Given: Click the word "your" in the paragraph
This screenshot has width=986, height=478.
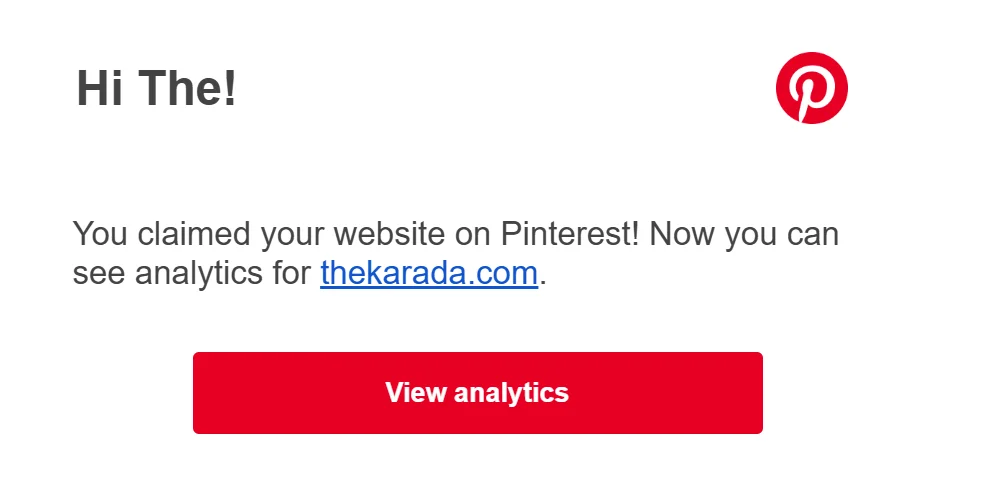Looking at the screenshot, I should tap(292, 236).
